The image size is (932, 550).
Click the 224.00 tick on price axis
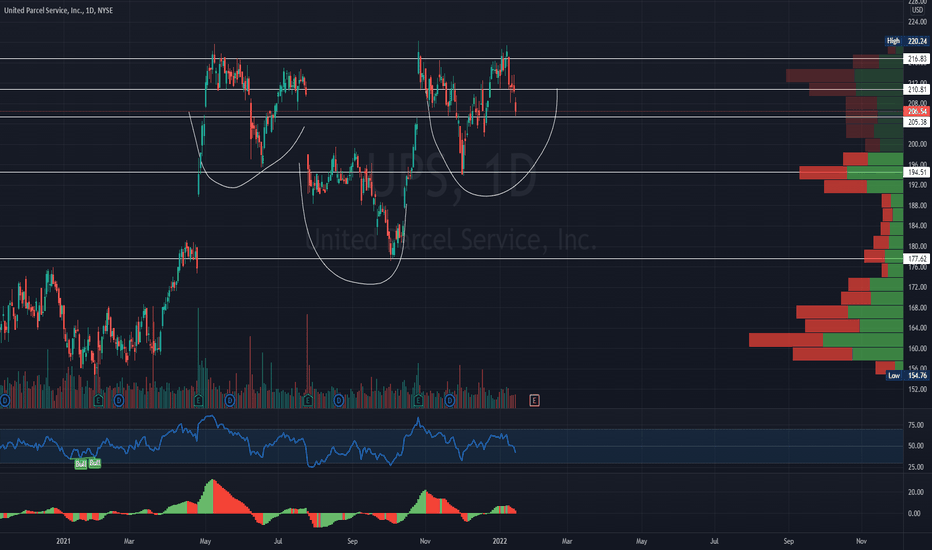coord(917,21)
